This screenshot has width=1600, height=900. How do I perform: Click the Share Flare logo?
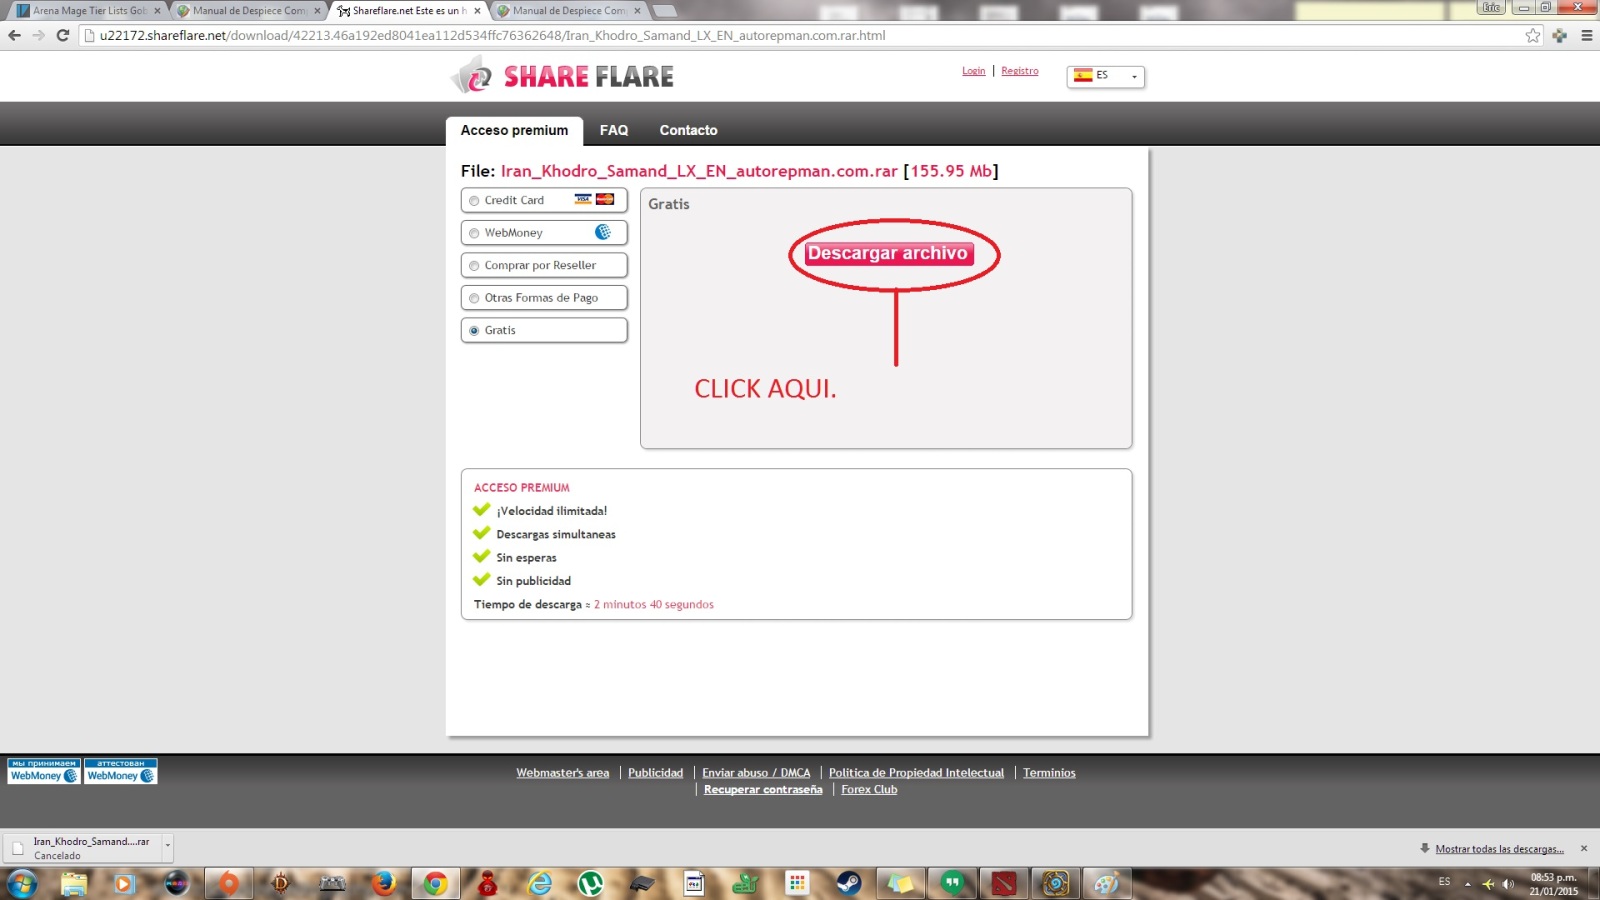[x=562, y=75]
